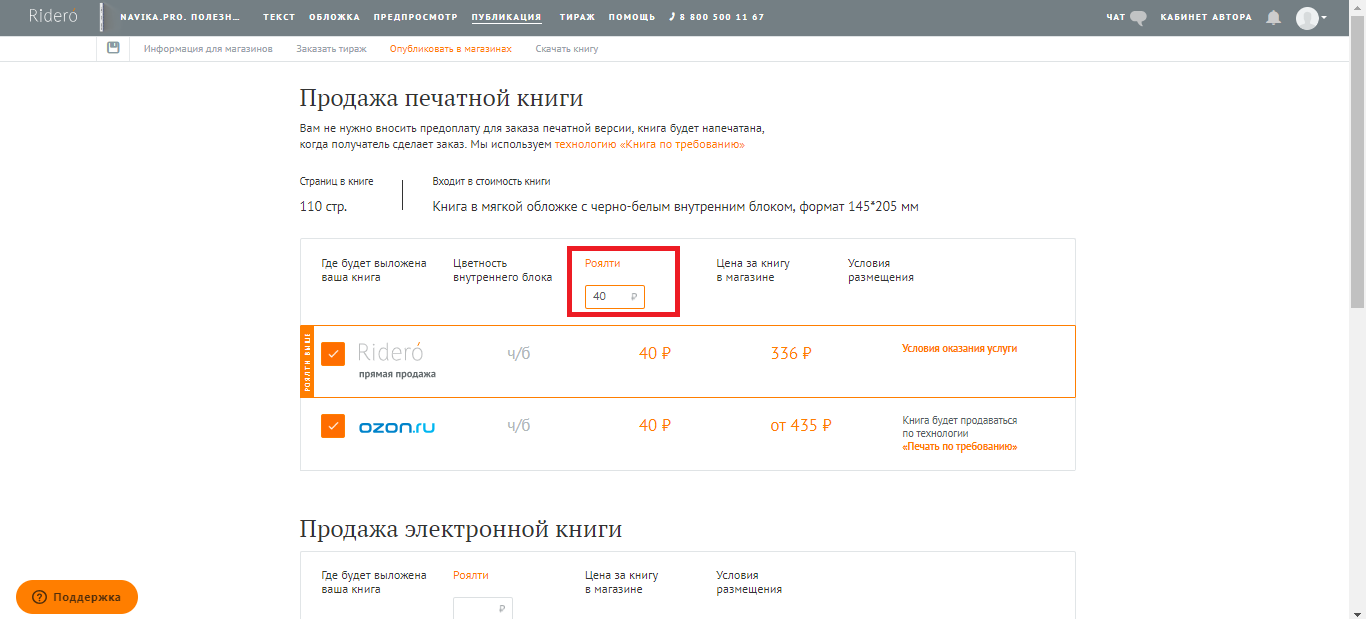Click the e-book royalty input field
Viewport: 1366px width, 619px height.
pos(480,608)
